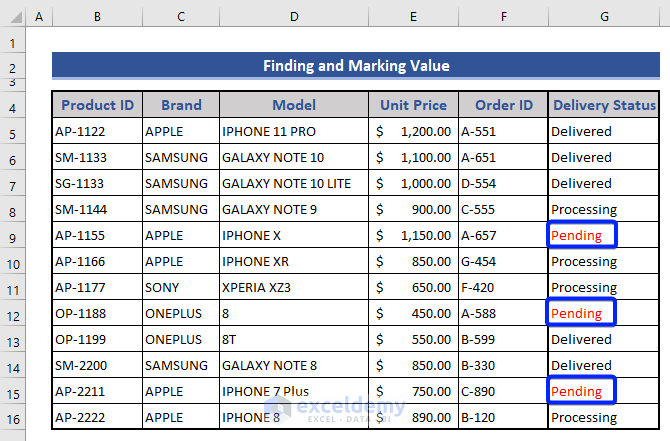Select order ID C-890

[504, 391]
